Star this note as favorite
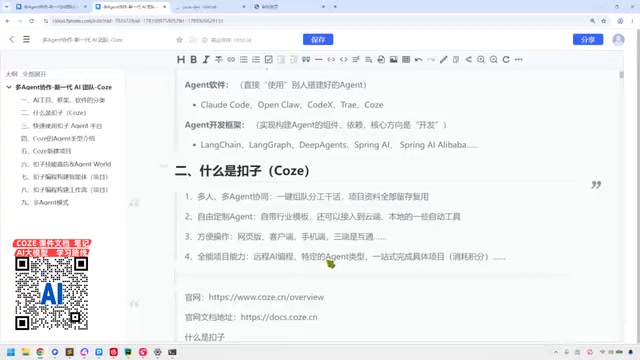 (x=179, y=40)
